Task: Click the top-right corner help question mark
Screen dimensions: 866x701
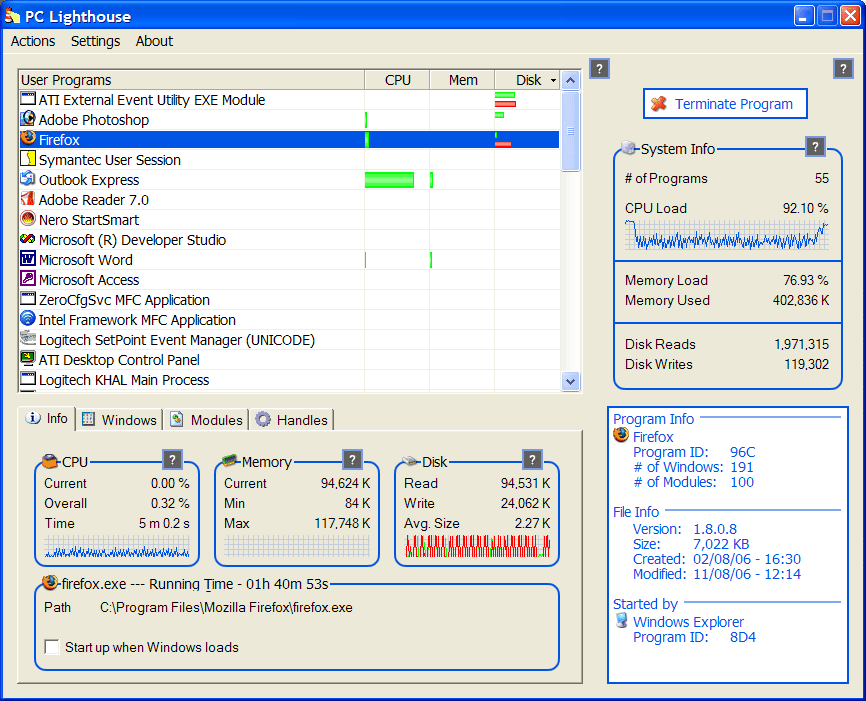Action: pyautogui.click(x=843, y=68)
